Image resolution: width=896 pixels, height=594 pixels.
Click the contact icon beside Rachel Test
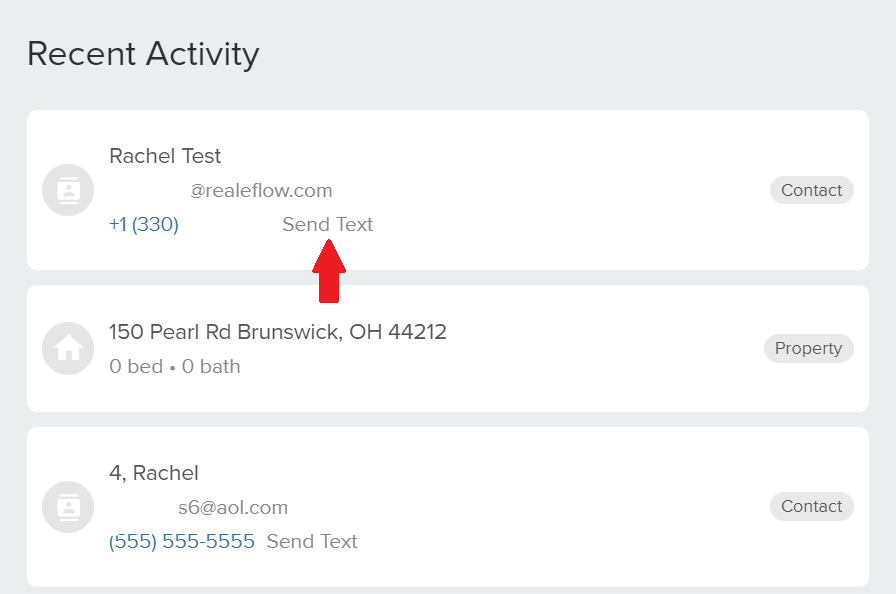point(68,190)
